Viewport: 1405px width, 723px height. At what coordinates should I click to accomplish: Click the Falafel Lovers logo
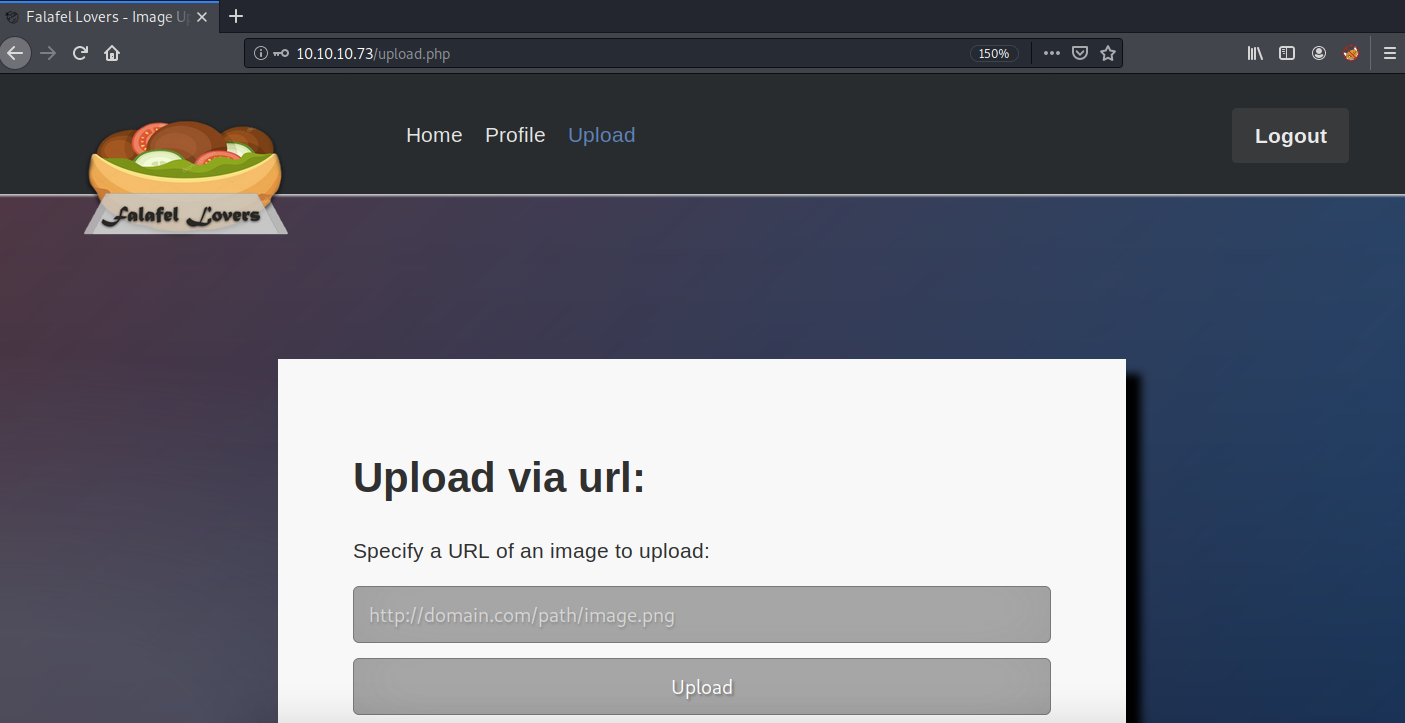pyautogui.click(x=185, y=178)
